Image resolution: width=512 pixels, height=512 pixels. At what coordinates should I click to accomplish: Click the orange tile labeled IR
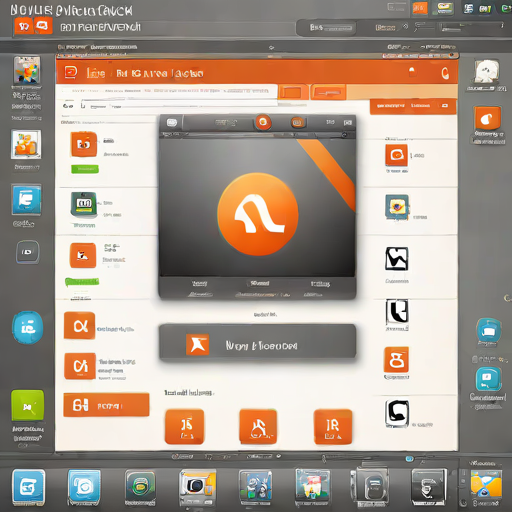tap(333, 427)
